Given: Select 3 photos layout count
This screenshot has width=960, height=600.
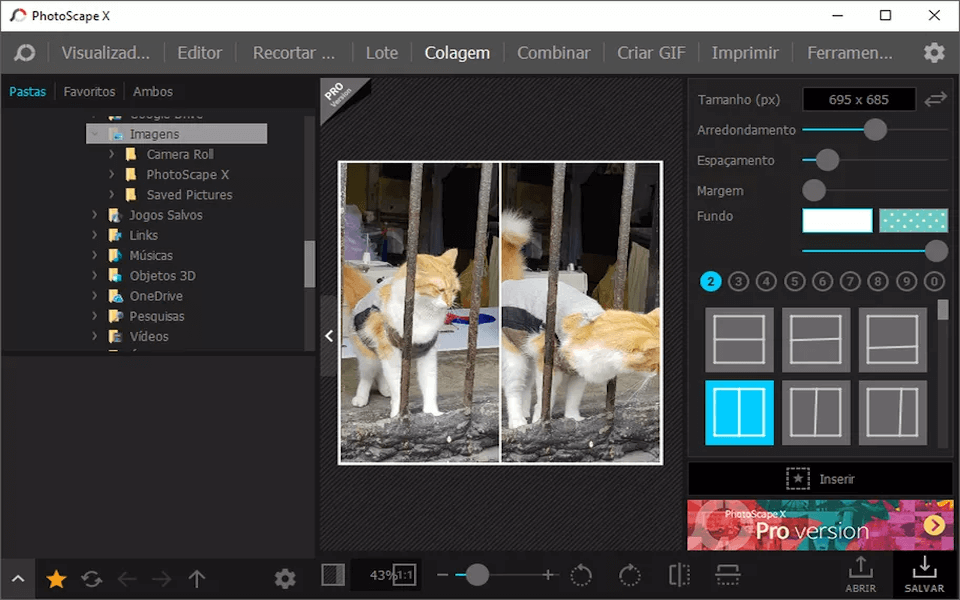Looking at the screenshot, I should point(738,282).
